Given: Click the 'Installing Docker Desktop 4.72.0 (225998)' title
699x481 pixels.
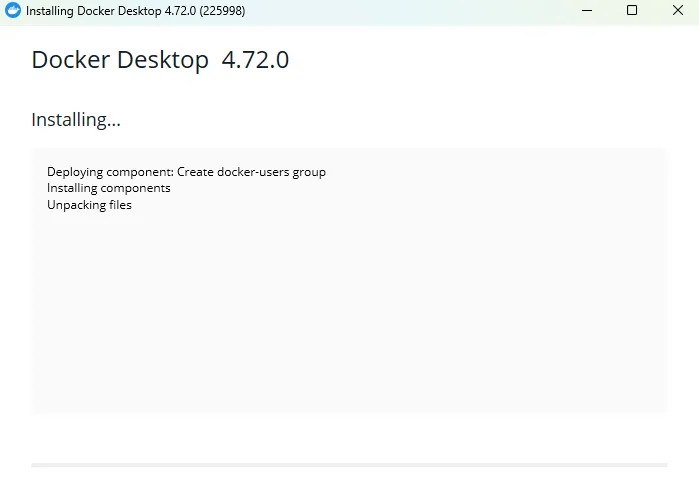Looking at the screenshot, I should click(x=136, y=11).
